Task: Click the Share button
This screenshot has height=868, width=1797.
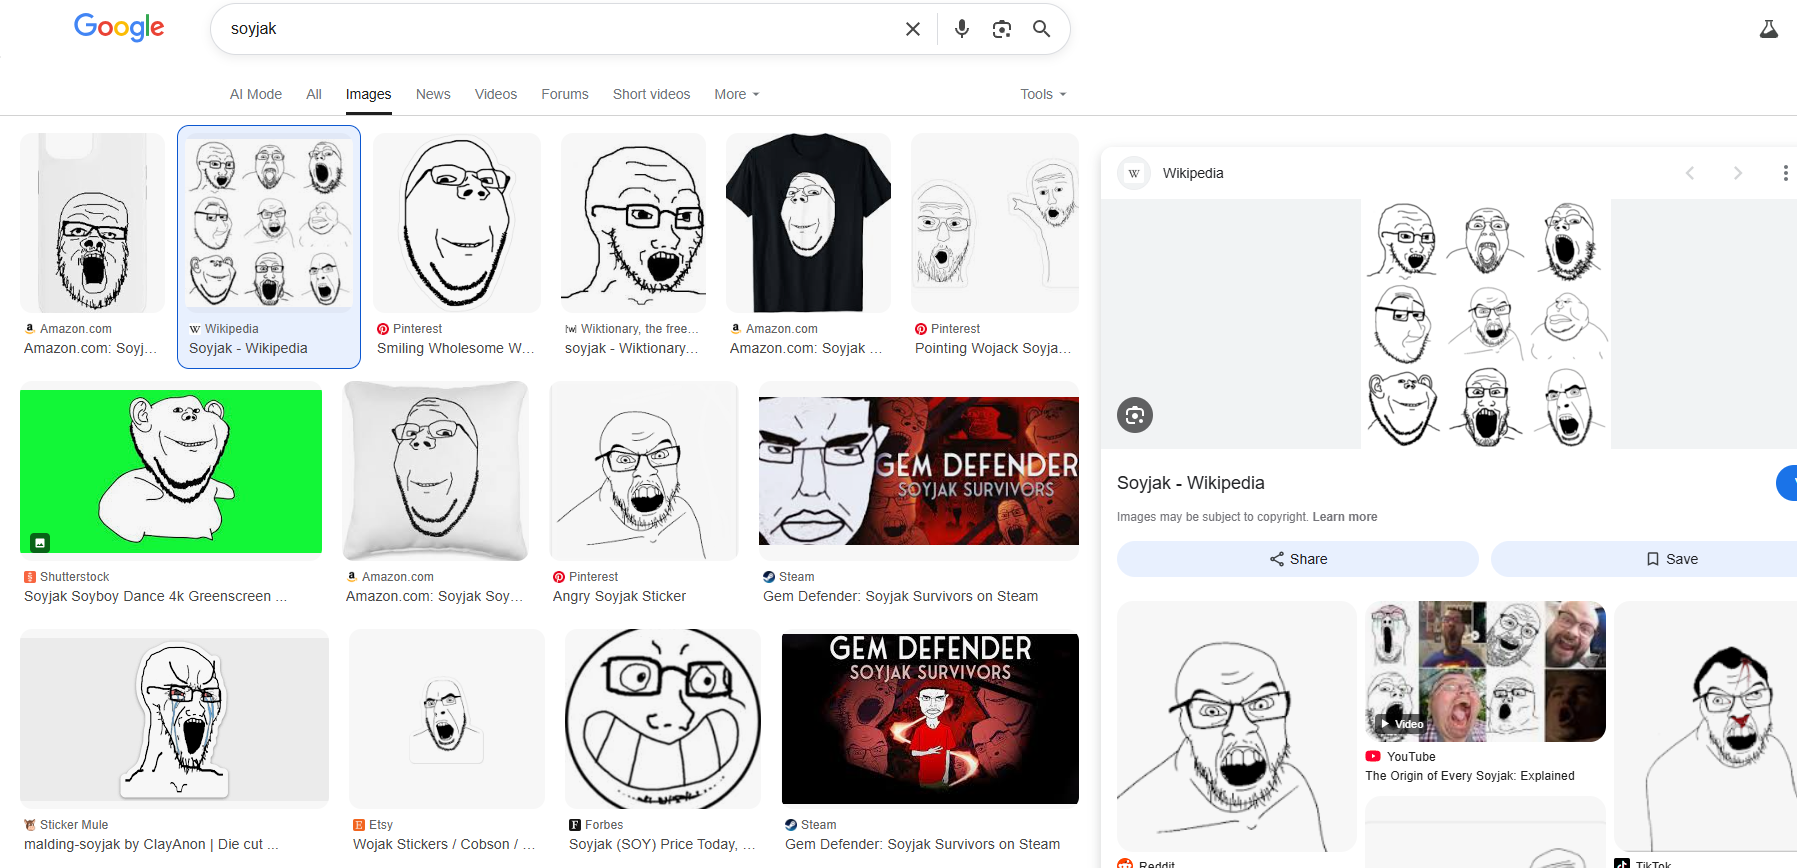Action: coord(1297,559)
